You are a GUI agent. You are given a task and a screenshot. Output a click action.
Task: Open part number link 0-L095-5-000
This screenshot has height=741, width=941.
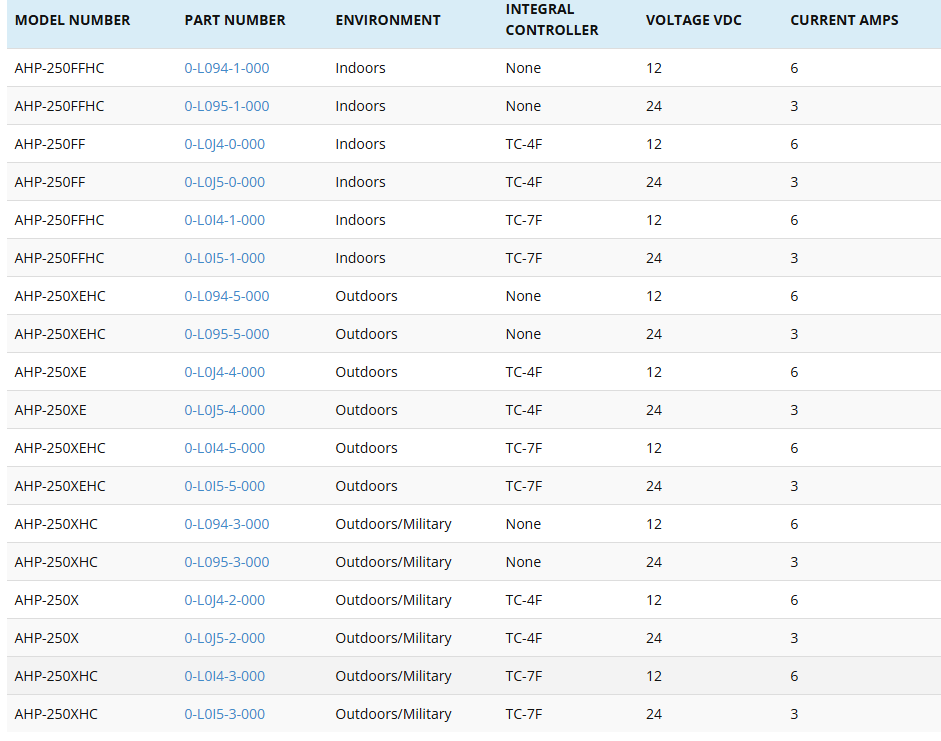[226, 334]
